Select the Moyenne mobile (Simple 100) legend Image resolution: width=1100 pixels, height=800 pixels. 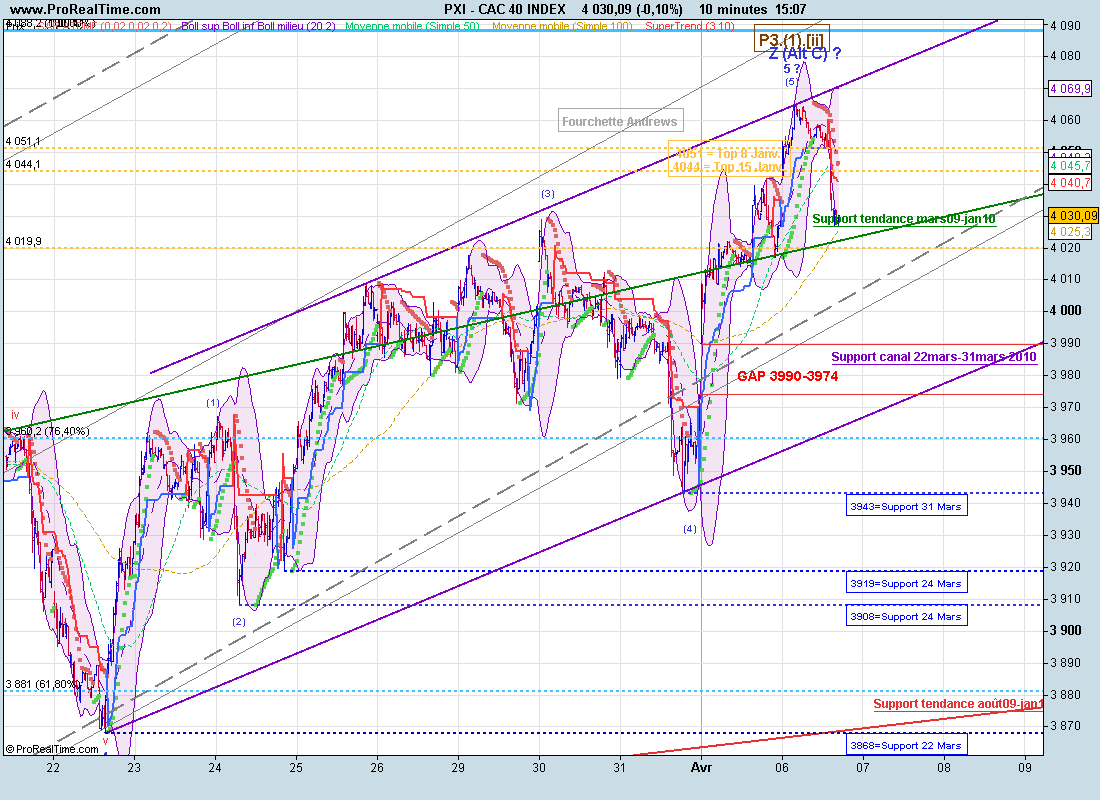tap(562, 26)
